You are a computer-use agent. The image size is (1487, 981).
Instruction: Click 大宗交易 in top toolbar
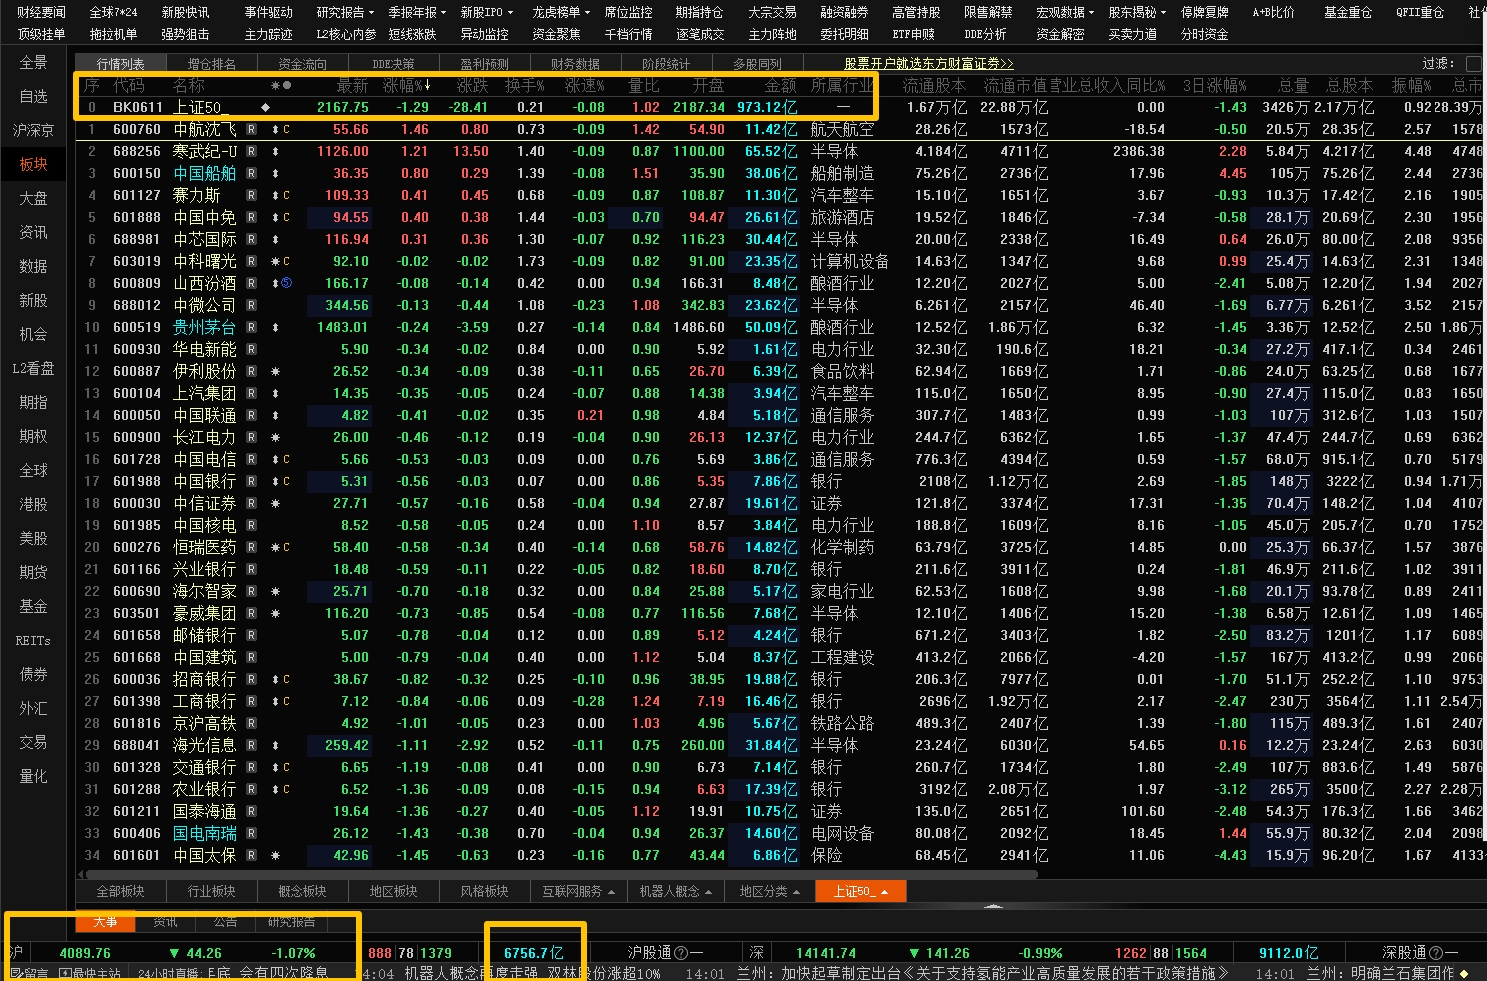point(772,13)
